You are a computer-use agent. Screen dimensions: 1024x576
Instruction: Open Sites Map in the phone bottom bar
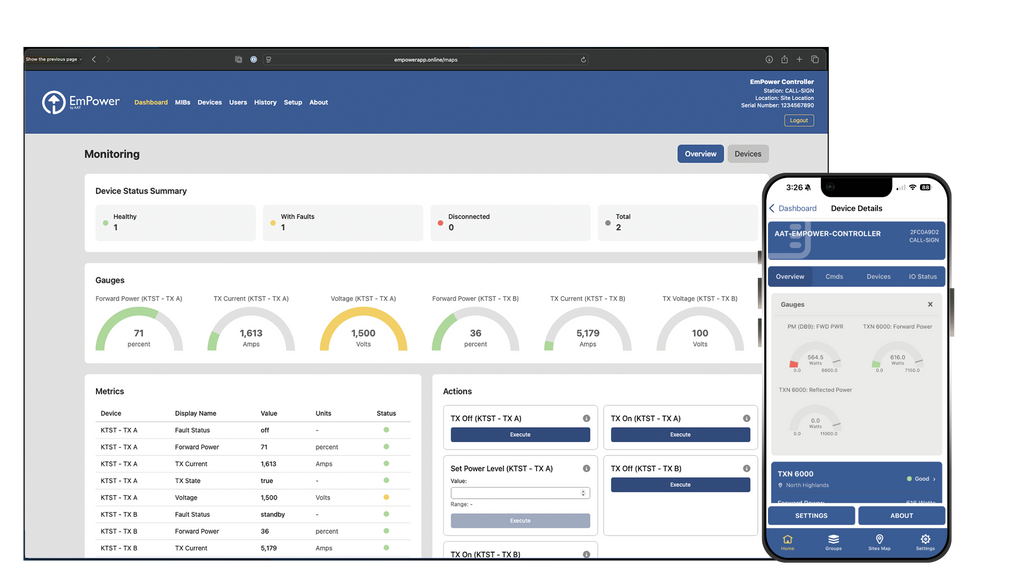(879, 541)
